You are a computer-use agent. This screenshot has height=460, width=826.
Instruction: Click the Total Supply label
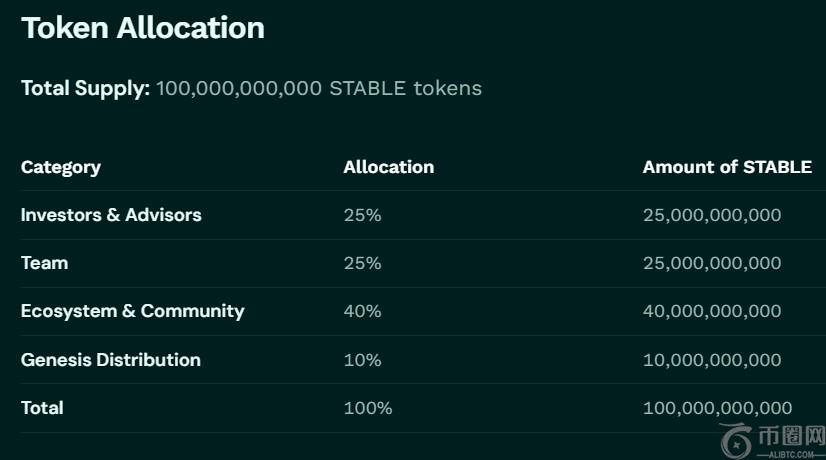click(85, 88)
